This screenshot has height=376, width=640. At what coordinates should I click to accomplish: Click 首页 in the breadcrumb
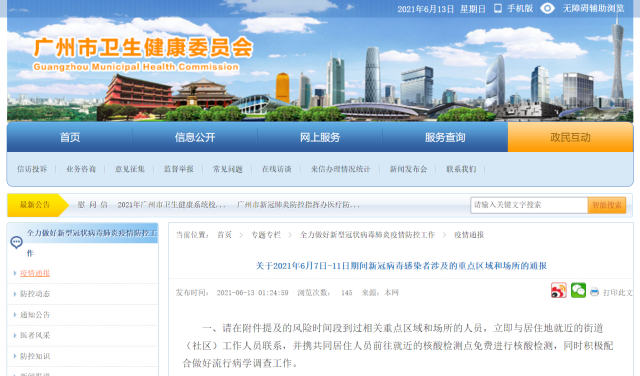click(224, 235)
